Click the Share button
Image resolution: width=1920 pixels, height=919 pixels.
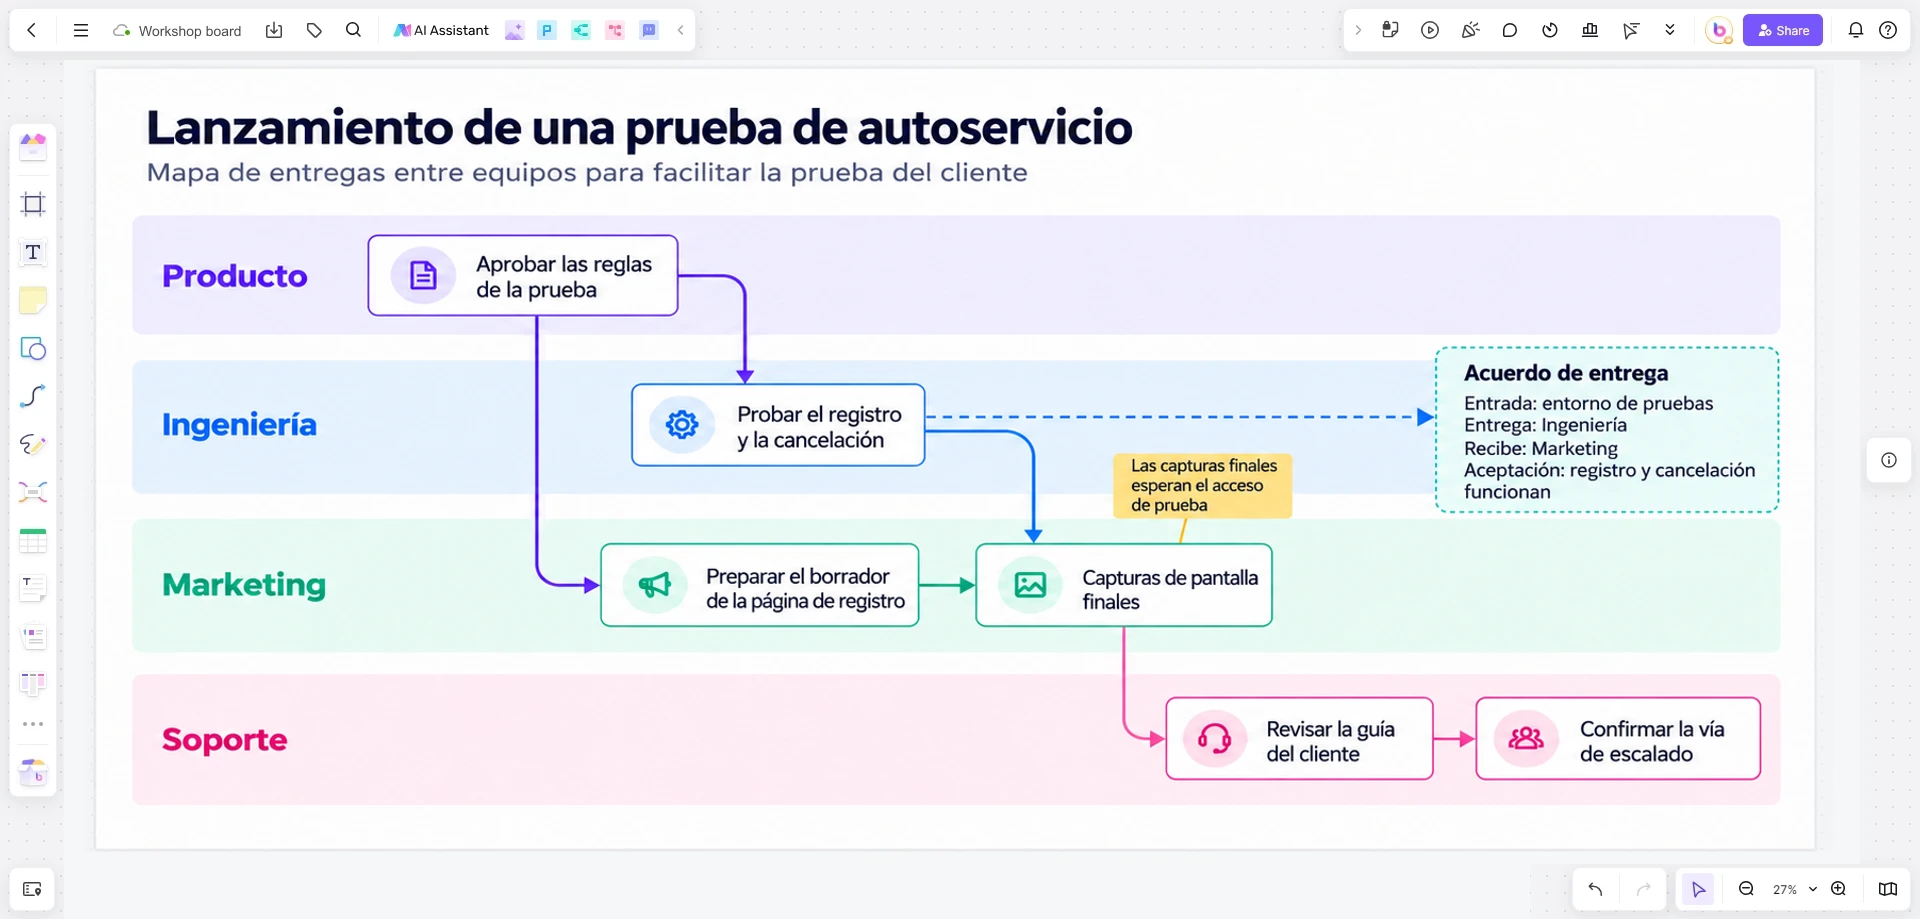tap(1783, 31)
